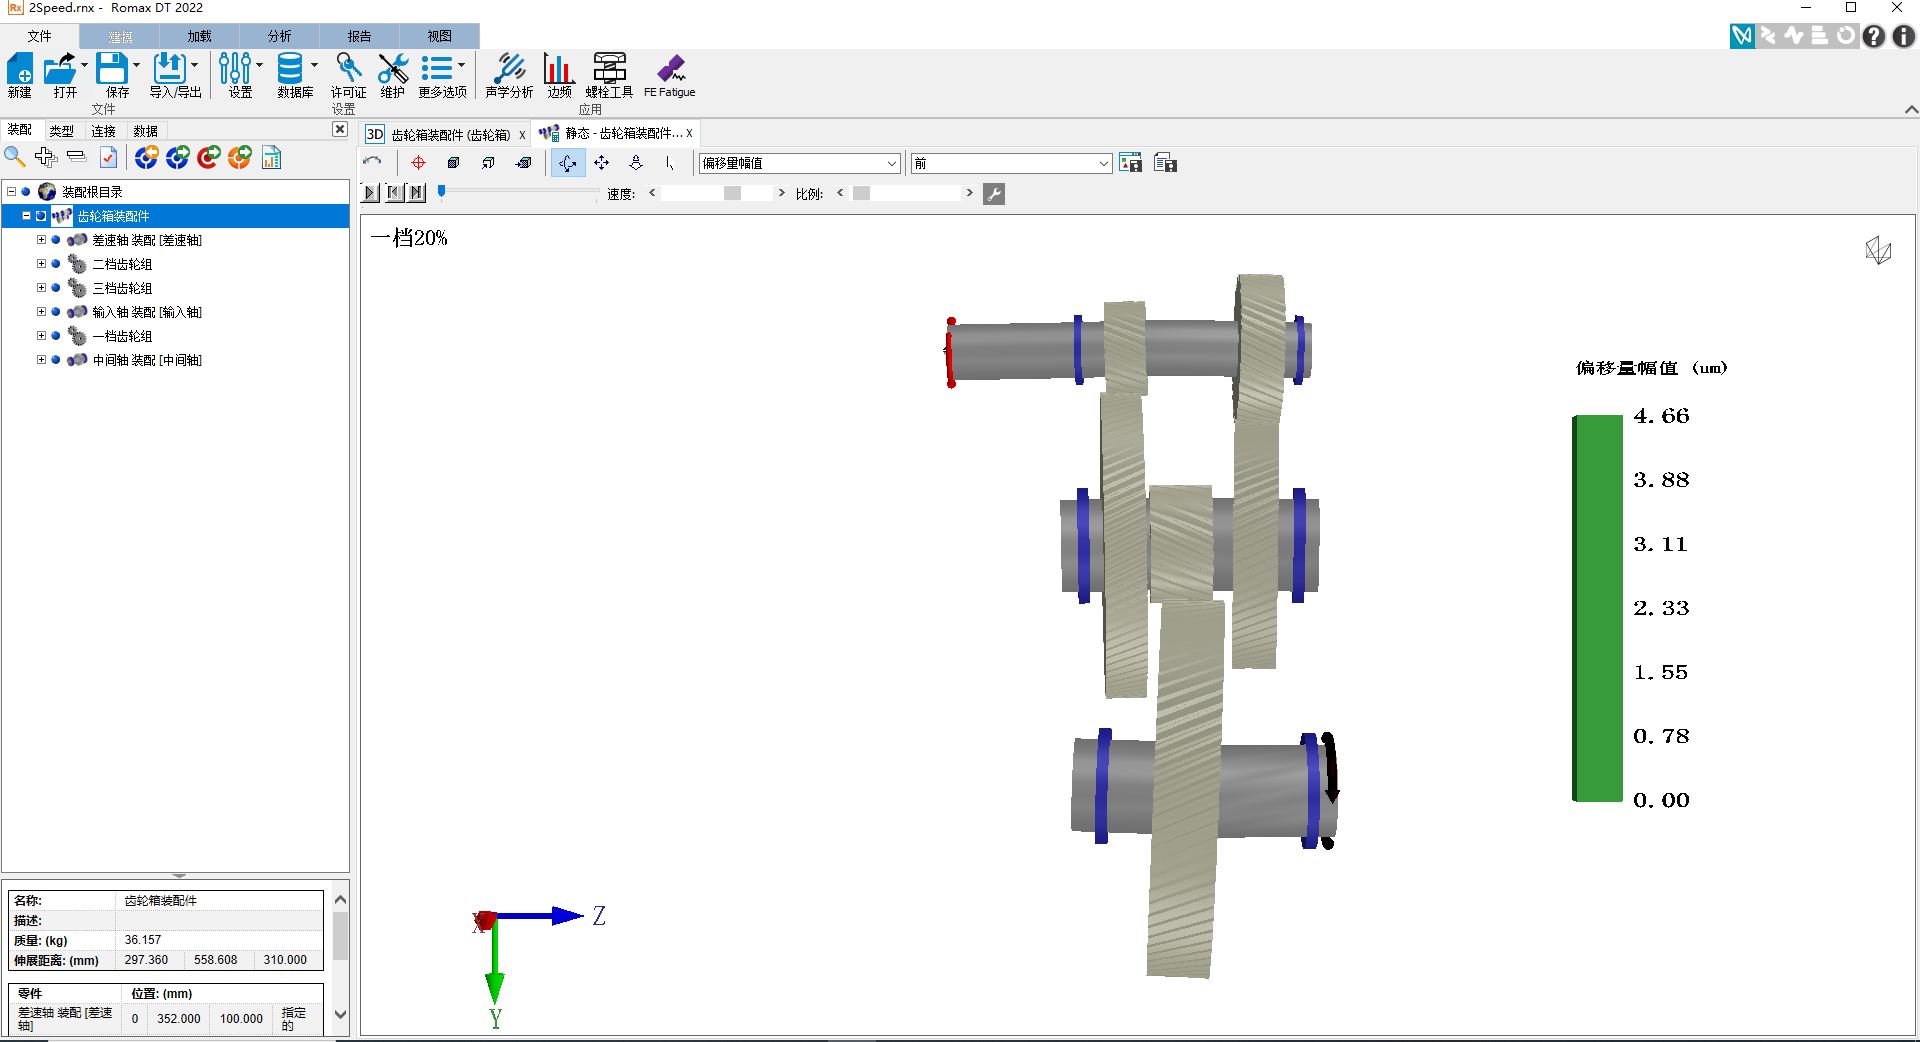Click the undo curved-arrow icon in view toolbar
This screenshot has width=1920, height=1042.
373,162
